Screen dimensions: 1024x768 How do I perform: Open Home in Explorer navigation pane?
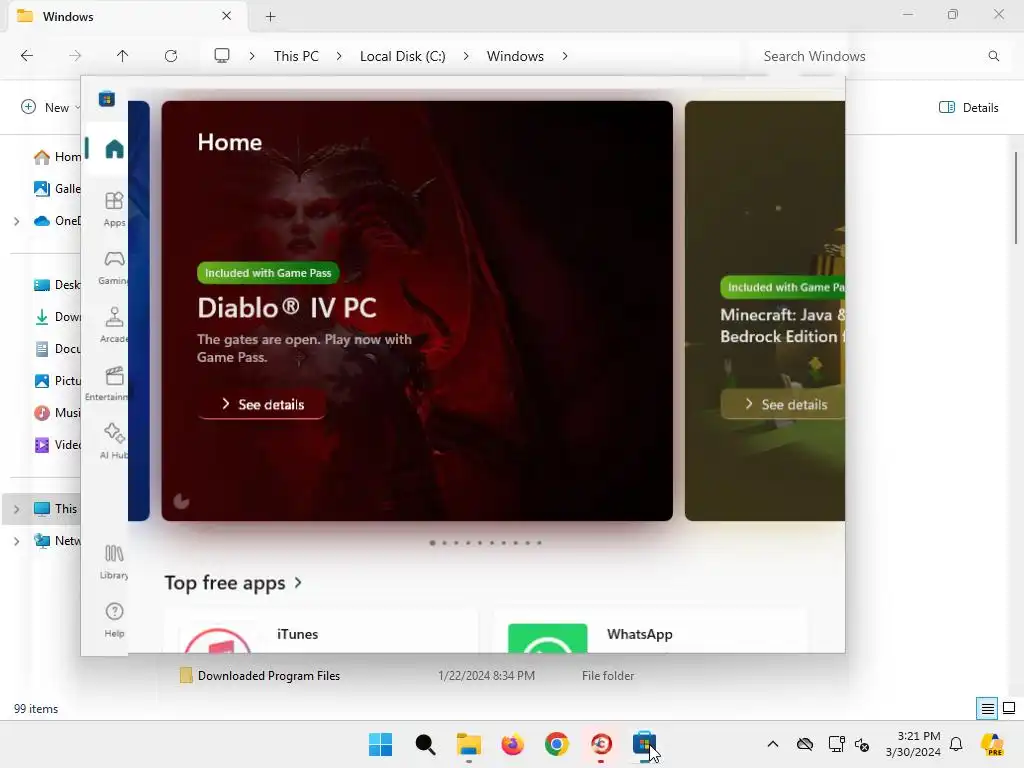point(57,157)
